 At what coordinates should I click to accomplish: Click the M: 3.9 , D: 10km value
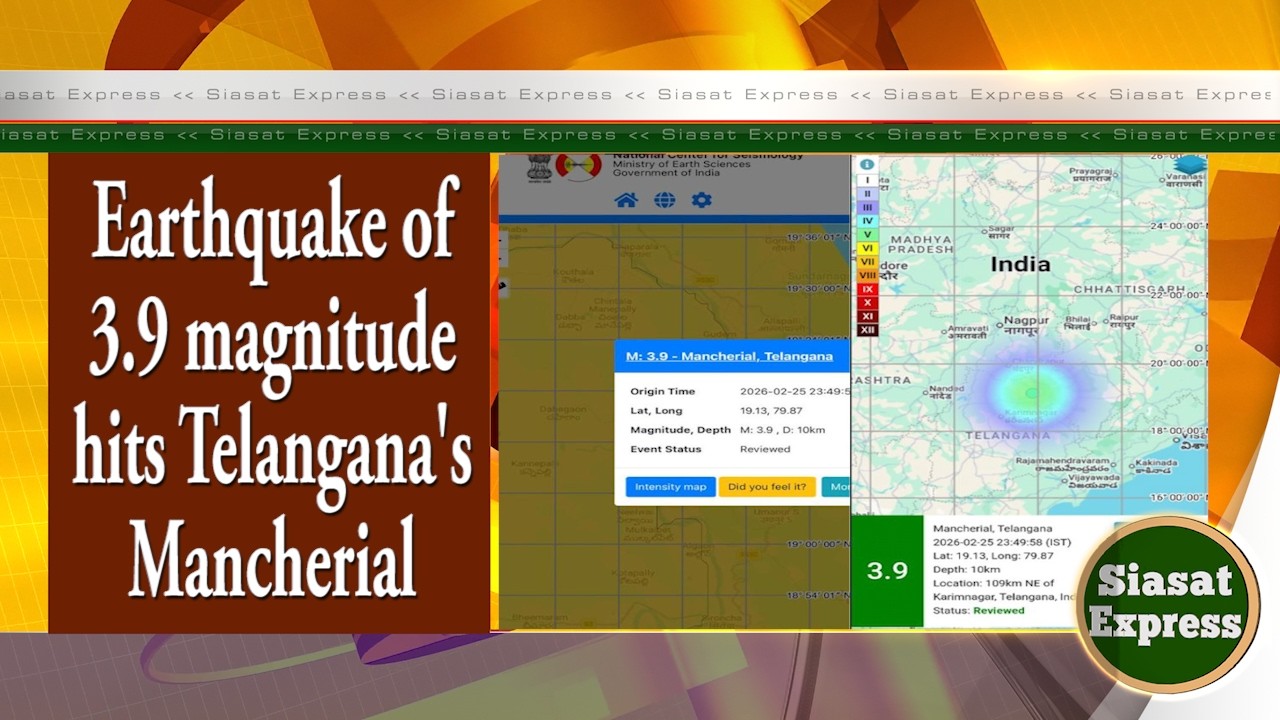click(782, 430)
